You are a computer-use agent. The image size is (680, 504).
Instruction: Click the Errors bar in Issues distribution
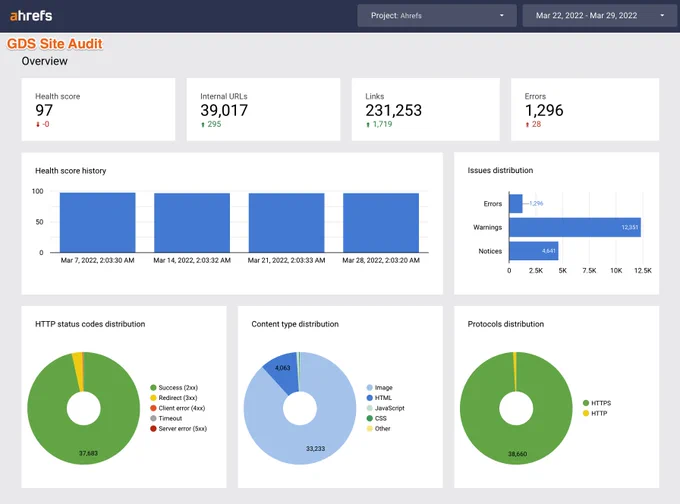point(516,203)
